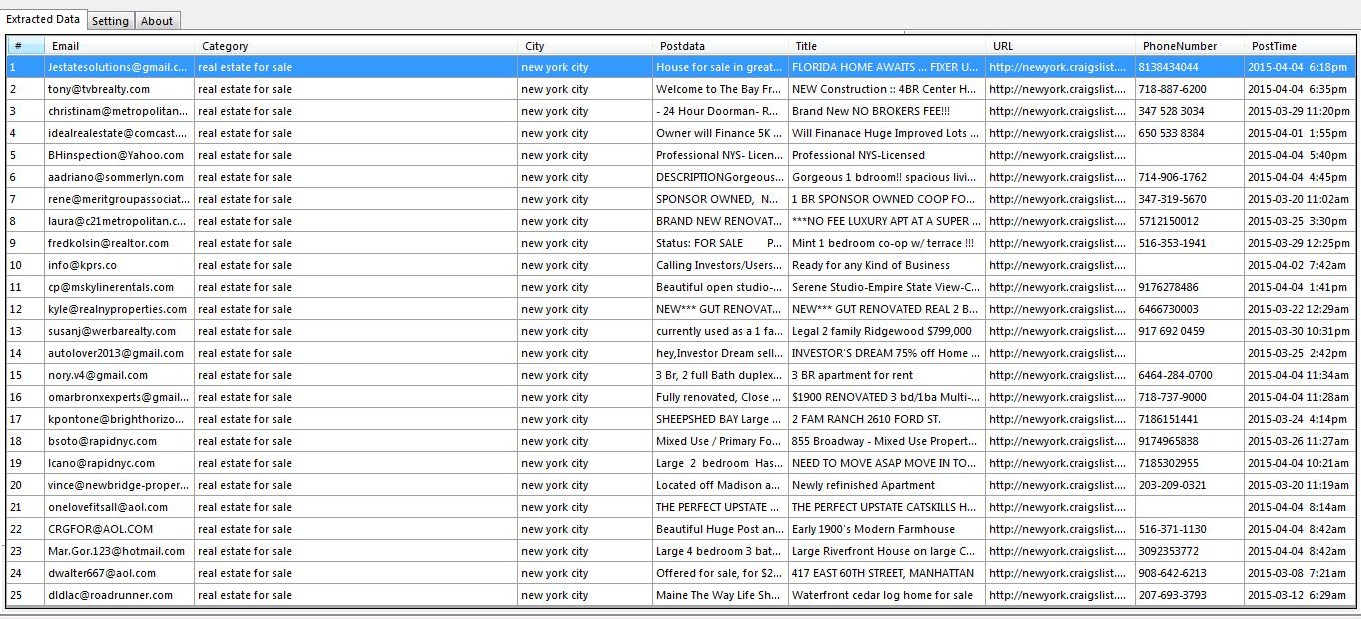Click postdata SHEEPSHED BAY Large ...

[719, 419]
